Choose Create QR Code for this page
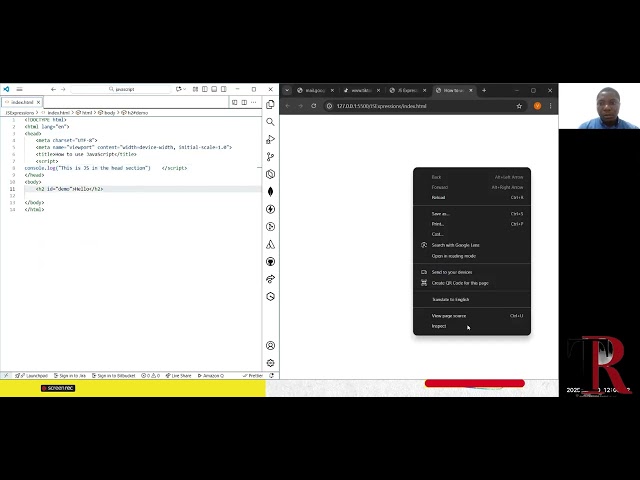This screenshot has width=640, height=480. point(472,283)
